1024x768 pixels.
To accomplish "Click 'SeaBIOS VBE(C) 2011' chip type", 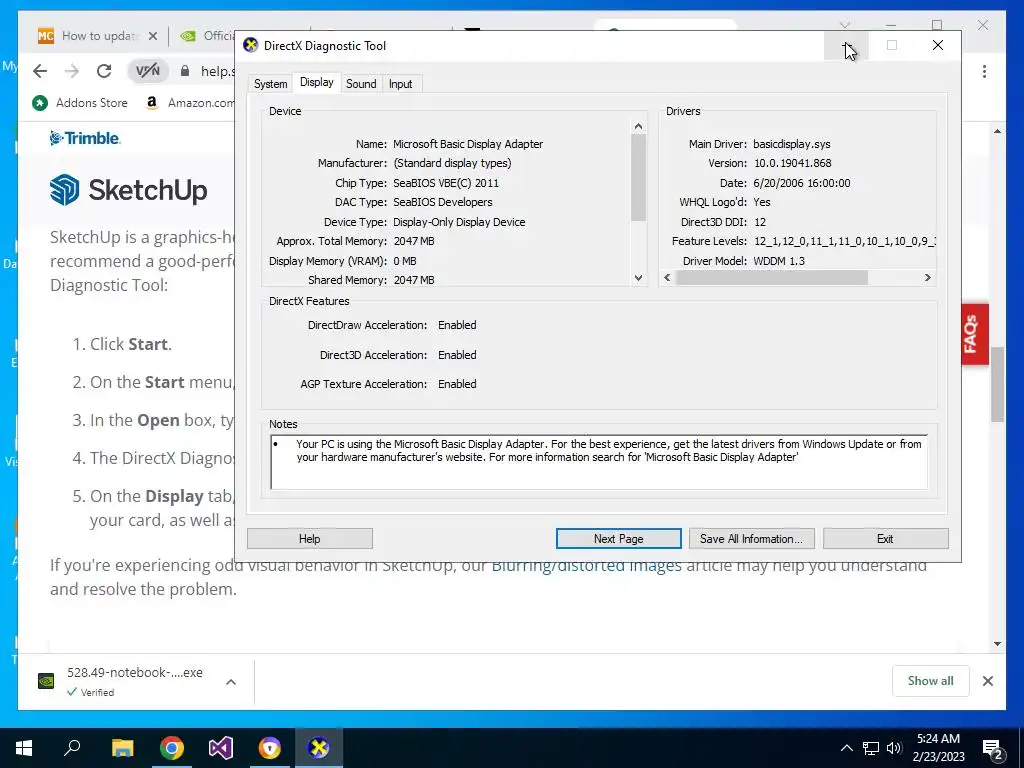I will tap(445, 183).
